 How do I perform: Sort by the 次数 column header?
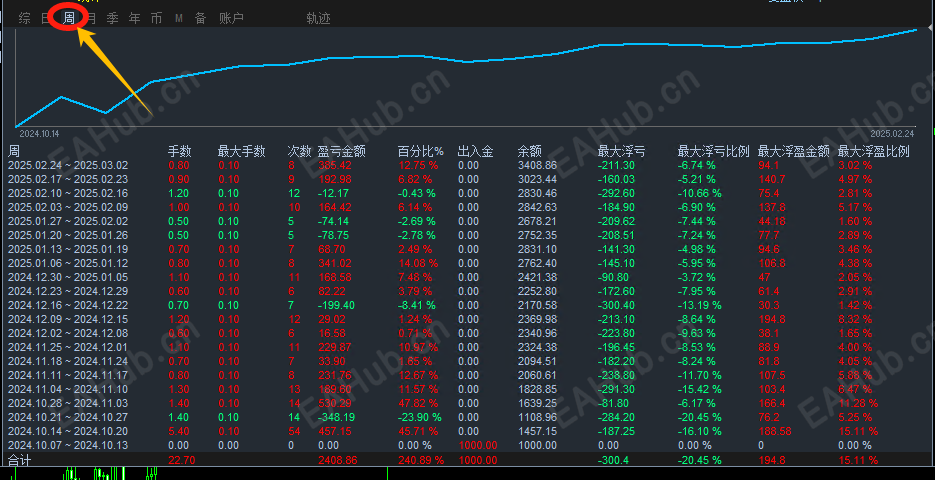tap(299, 151)
